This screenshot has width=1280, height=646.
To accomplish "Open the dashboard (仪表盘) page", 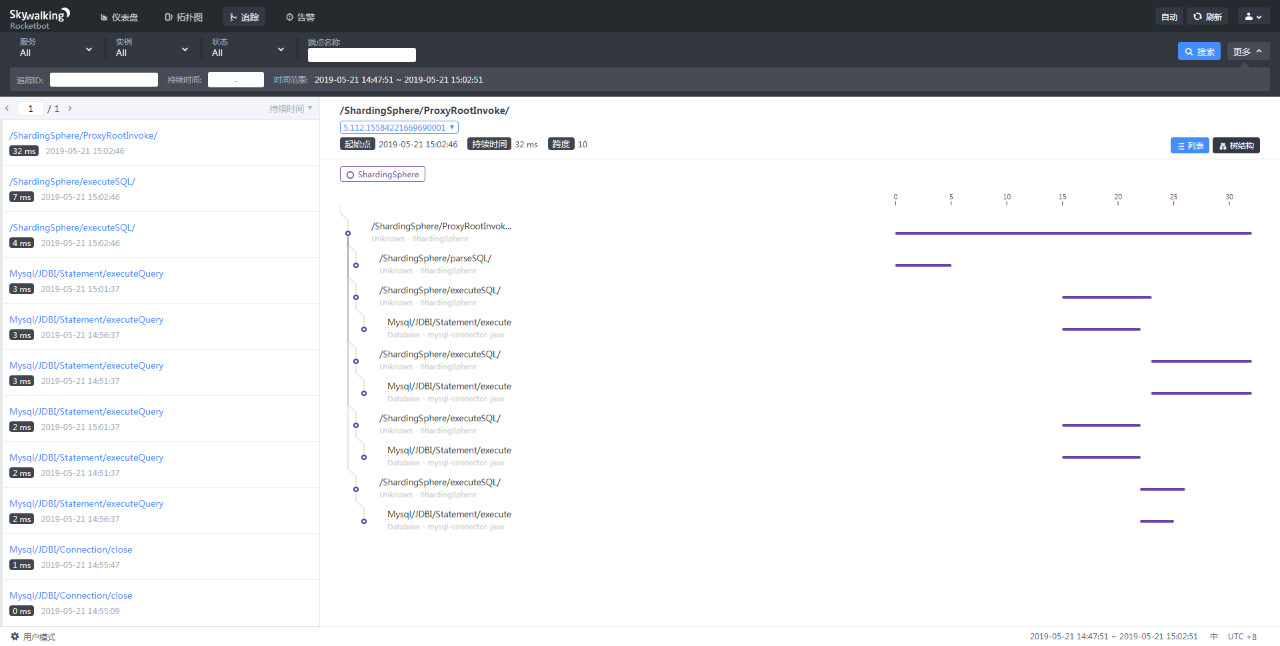I will pyautogui.click(x=119, y=17).
